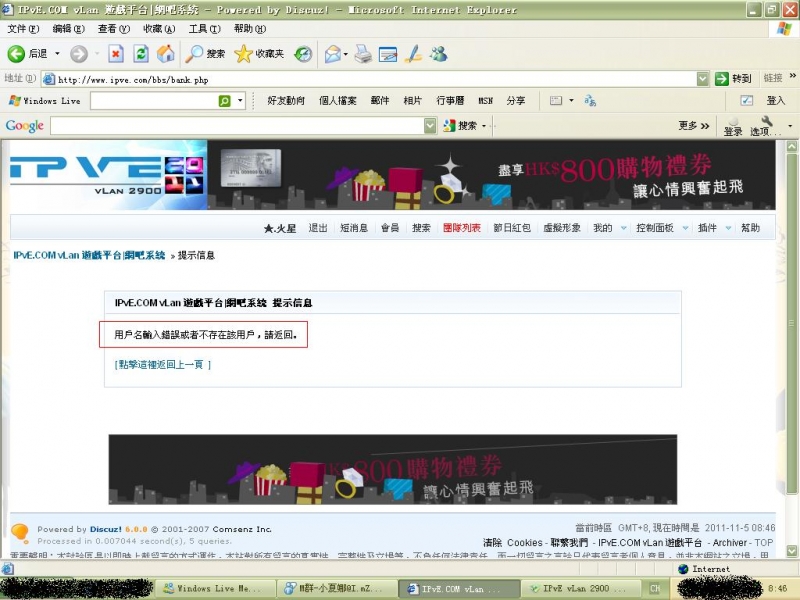This screenshot has width=800, height=600.
Task: Open the History icon in the toolbar
Action: (x=302, y=54)
